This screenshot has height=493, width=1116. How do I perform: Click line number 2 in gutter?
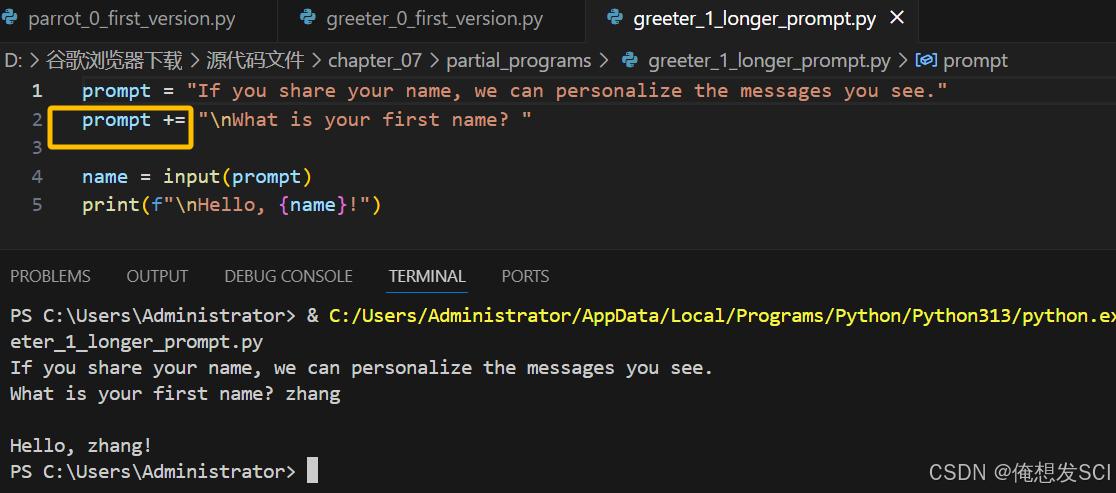(36, 120)
